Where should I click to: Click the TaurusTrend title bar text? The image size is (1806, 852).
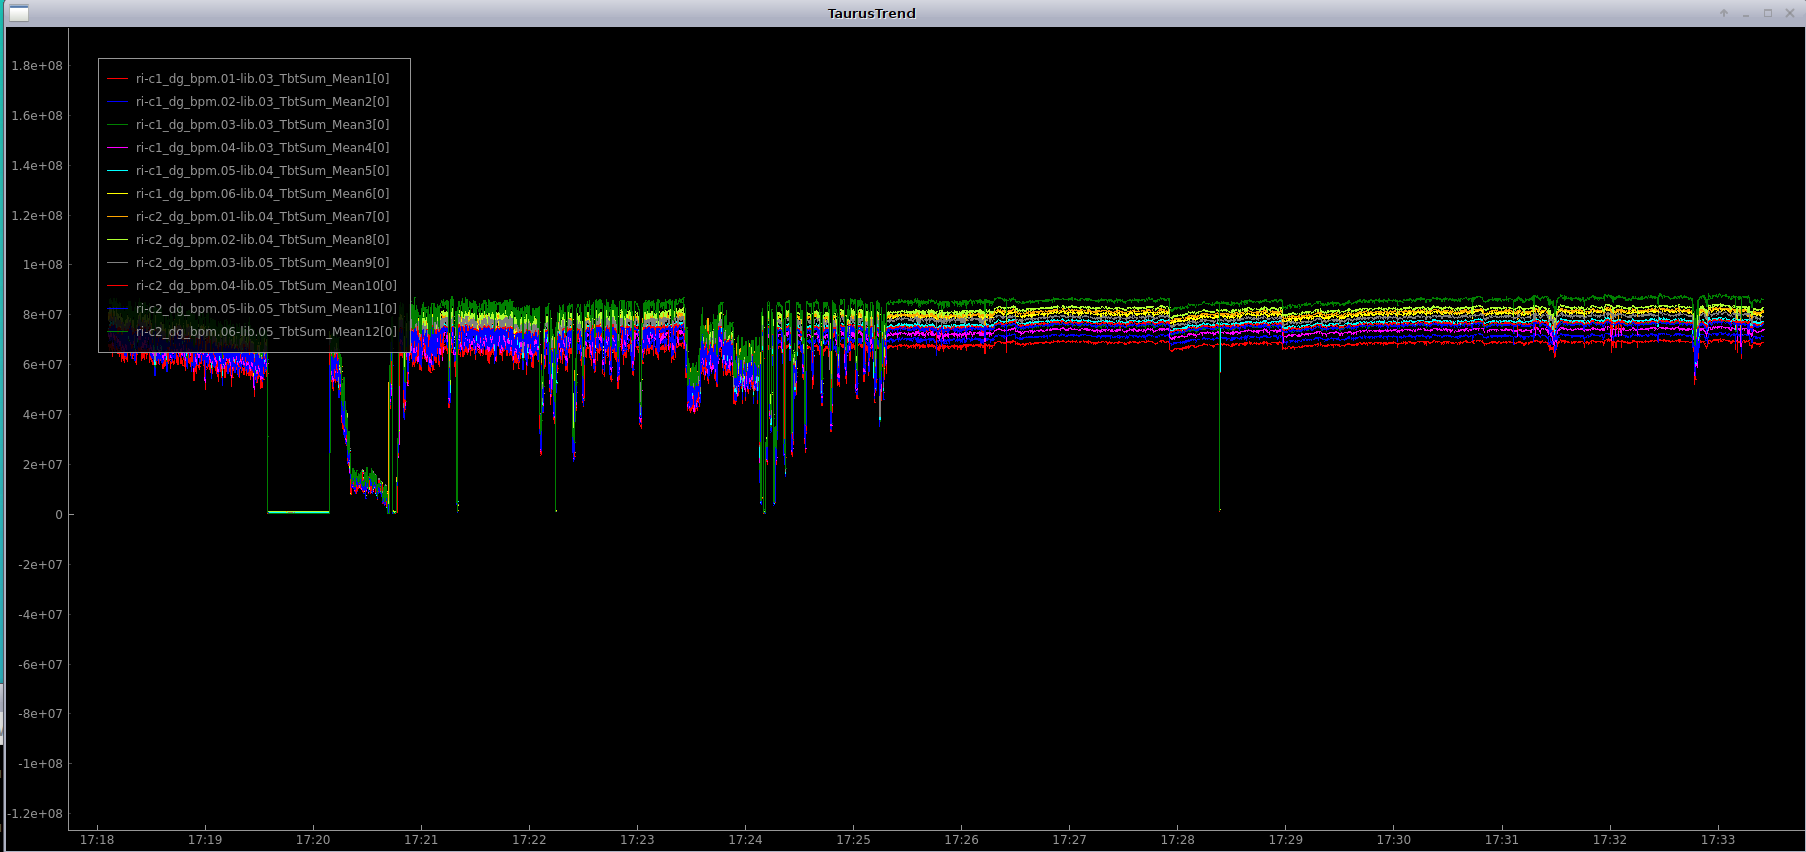click(x=871, y=13)
